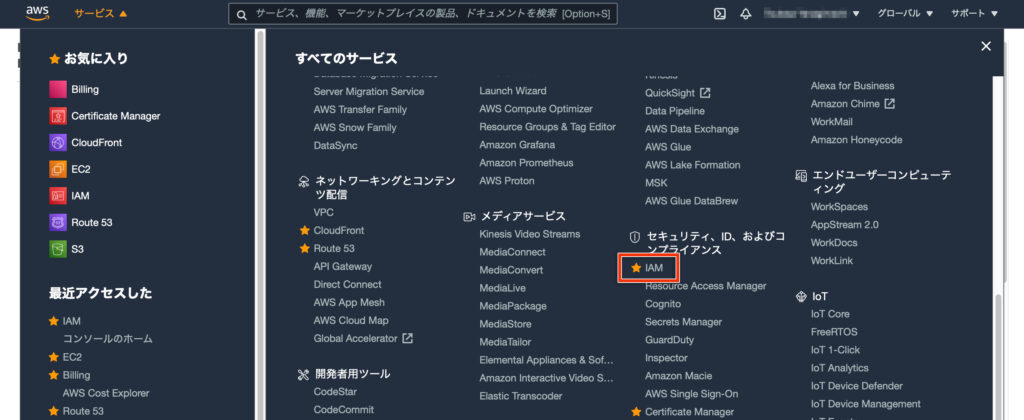
Task: Click QuickSight external link icon
Action: coord(705,93)
